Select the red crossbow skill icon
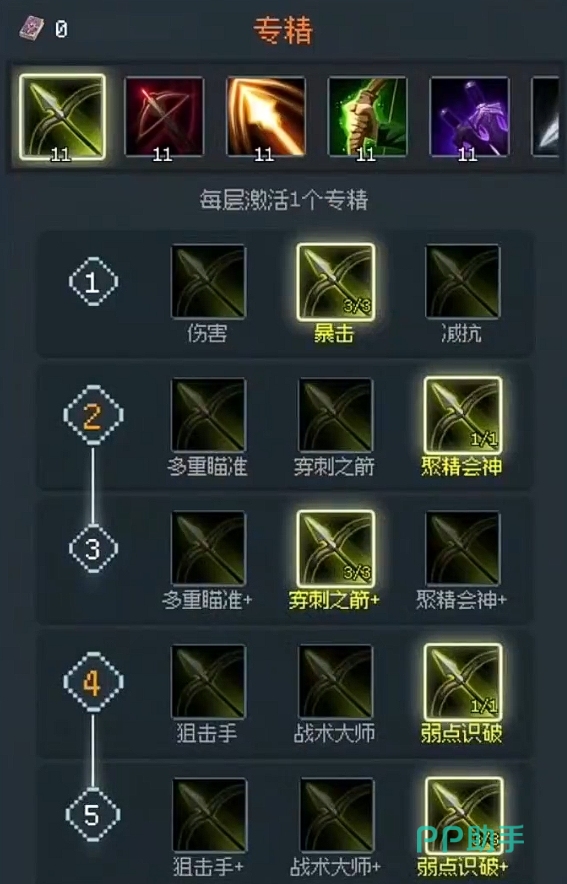The height and width of the screenshot is (884, 567). point(164,117)
